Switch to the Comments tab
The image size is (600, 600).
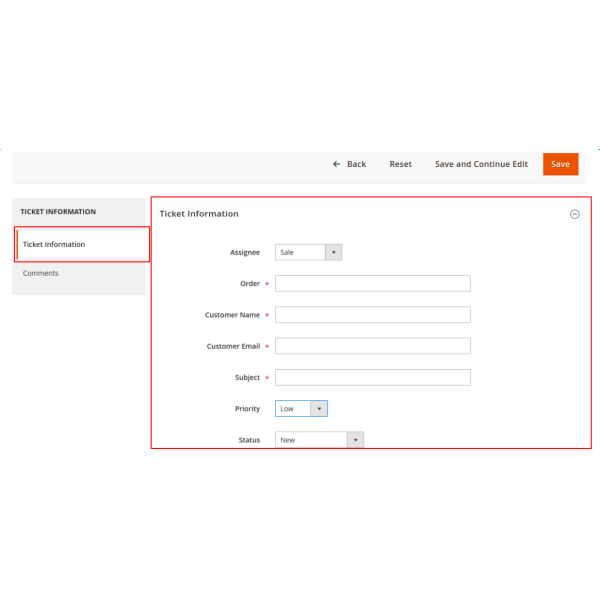point(41,273)
